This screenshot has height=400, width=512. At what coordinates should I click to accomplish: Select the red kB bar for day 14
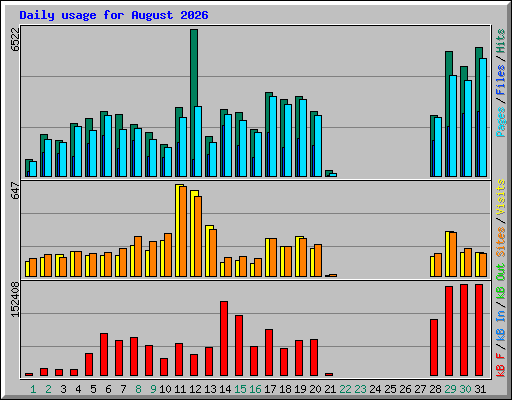224,339
